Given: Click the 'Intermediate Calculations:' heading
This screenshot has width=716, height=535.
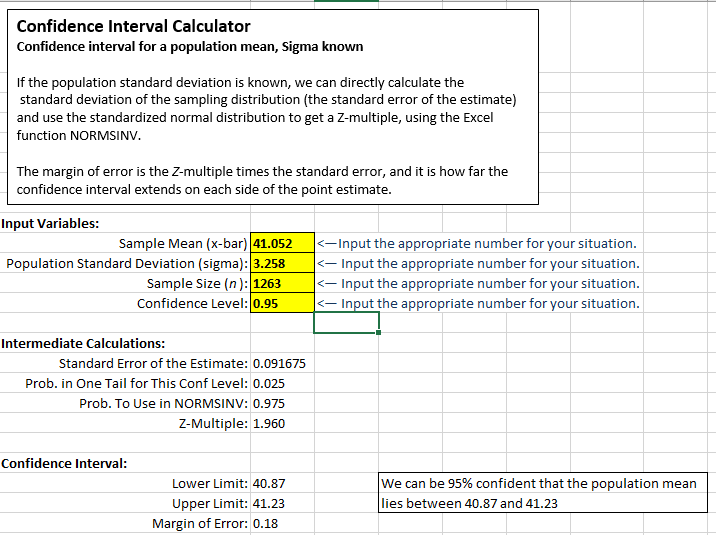Looking at the screenshot, I should (83, 343).
